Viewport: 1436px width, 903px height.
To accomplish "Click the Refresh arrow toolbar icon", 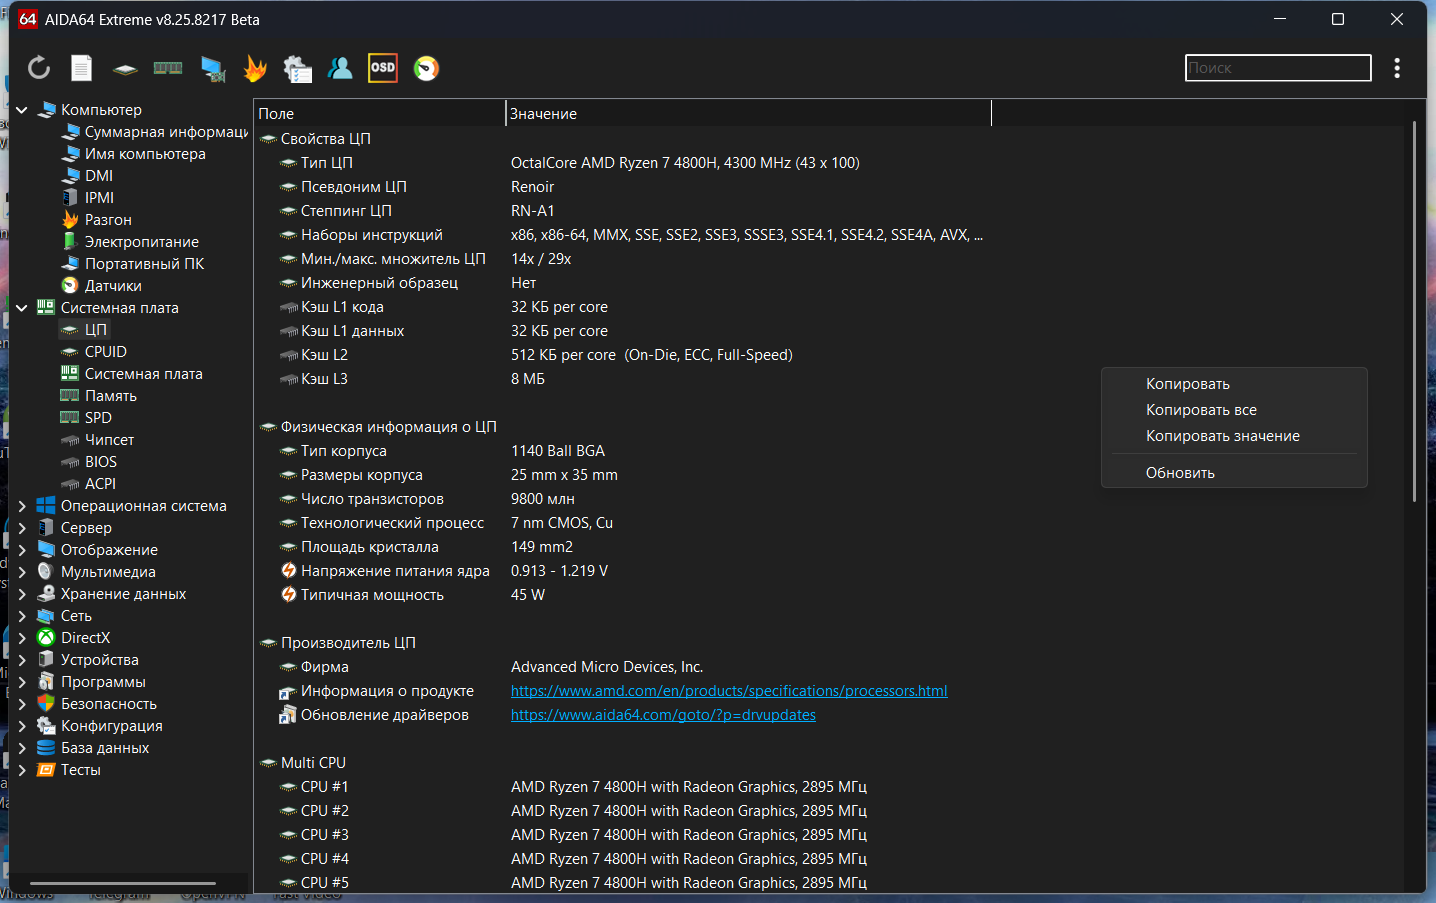I will (x=39, y=68).
